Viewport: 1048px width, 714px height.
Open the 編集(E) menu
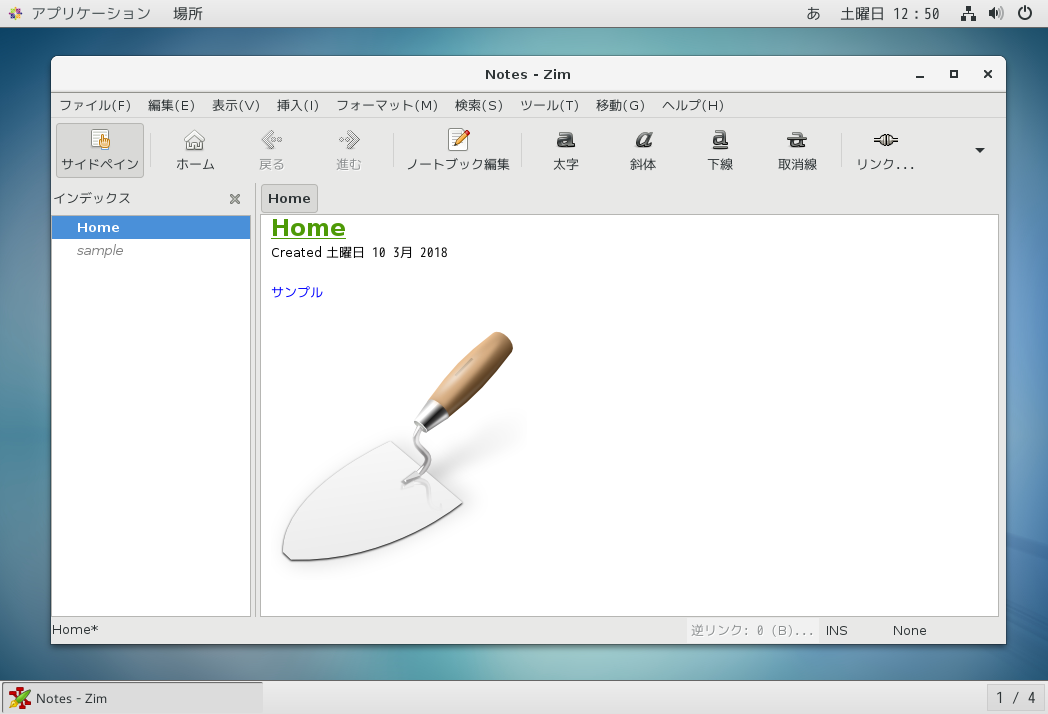coord(171,106)
